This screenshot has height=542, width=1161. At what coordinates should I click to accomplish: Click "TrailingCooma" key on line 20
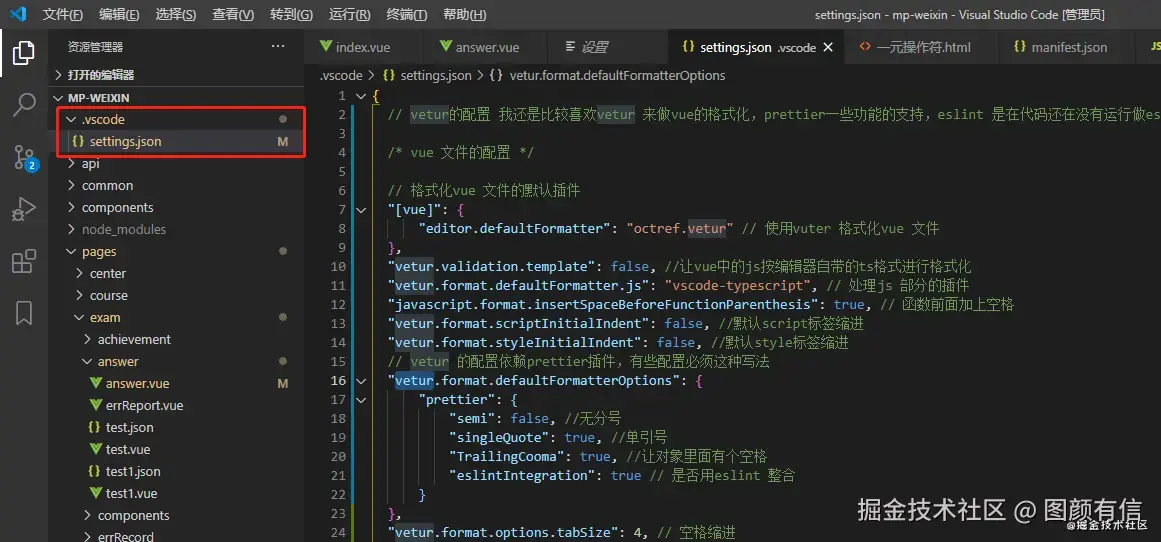pos(509,457)
